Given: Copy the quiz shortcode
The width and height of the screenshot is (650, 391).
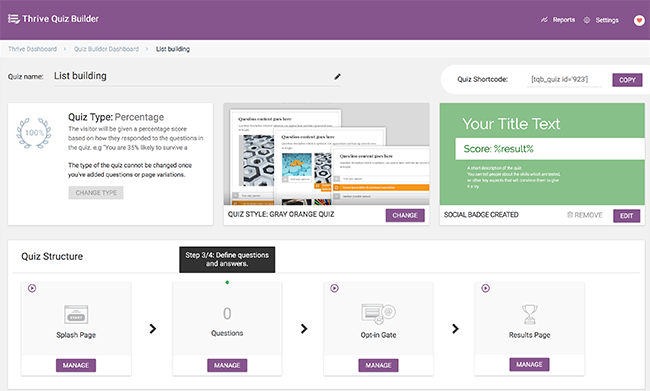Looking at the screenshot, I should point(627,80).
